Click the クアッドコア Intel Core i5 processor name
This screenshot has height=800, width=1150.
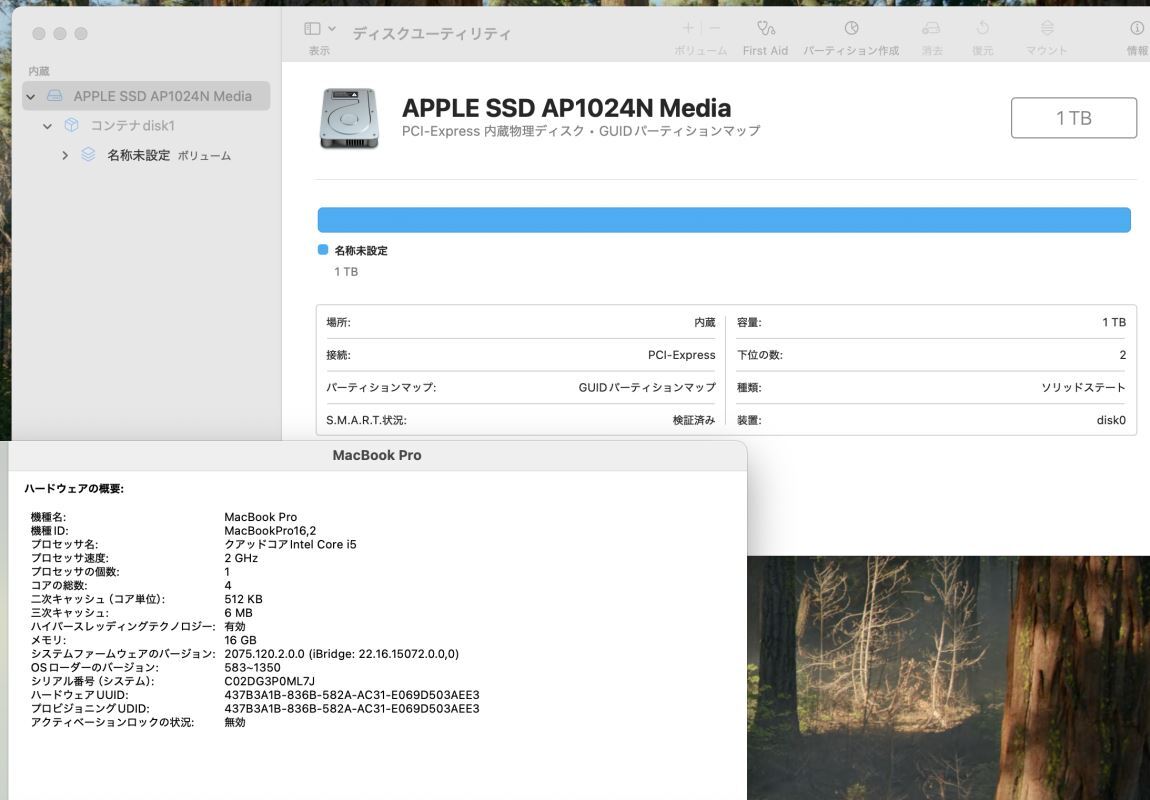[290, 544]
